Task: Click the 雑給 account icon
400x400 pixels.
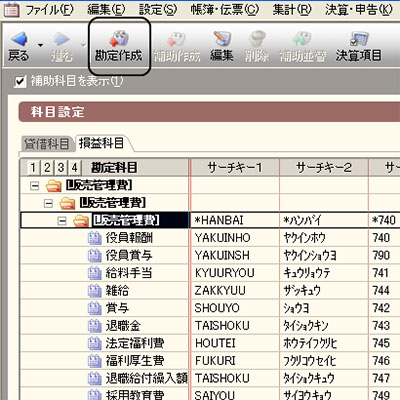Action: [95, 291]
